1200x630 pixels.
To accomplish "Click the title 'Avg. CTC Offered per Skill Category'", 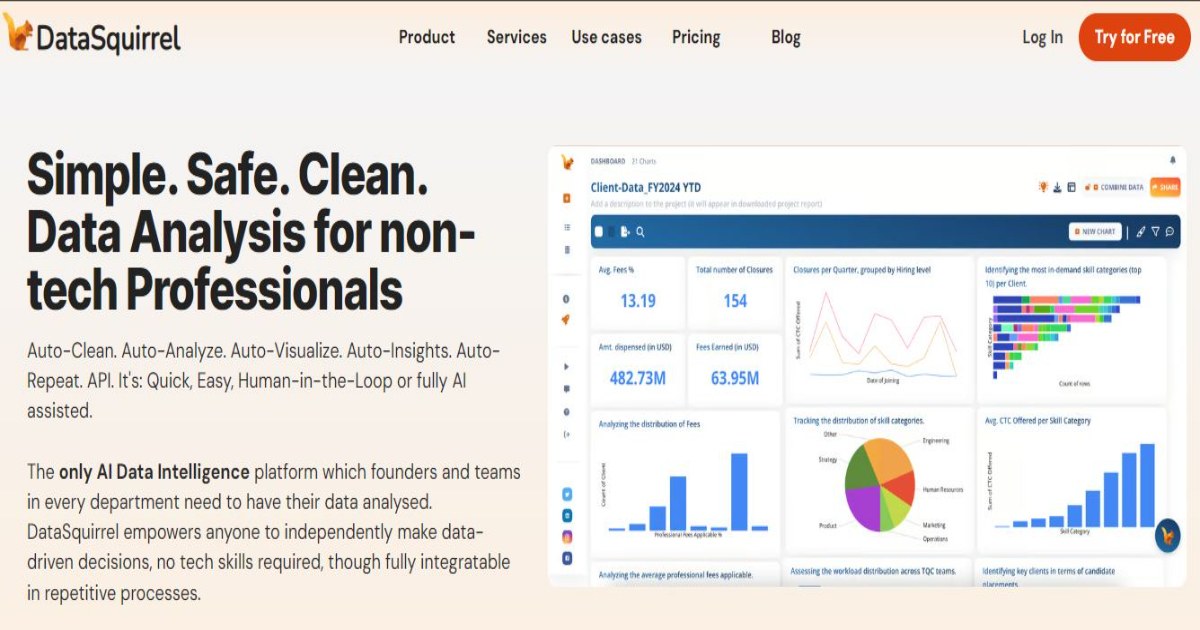I will (1037, 421).
